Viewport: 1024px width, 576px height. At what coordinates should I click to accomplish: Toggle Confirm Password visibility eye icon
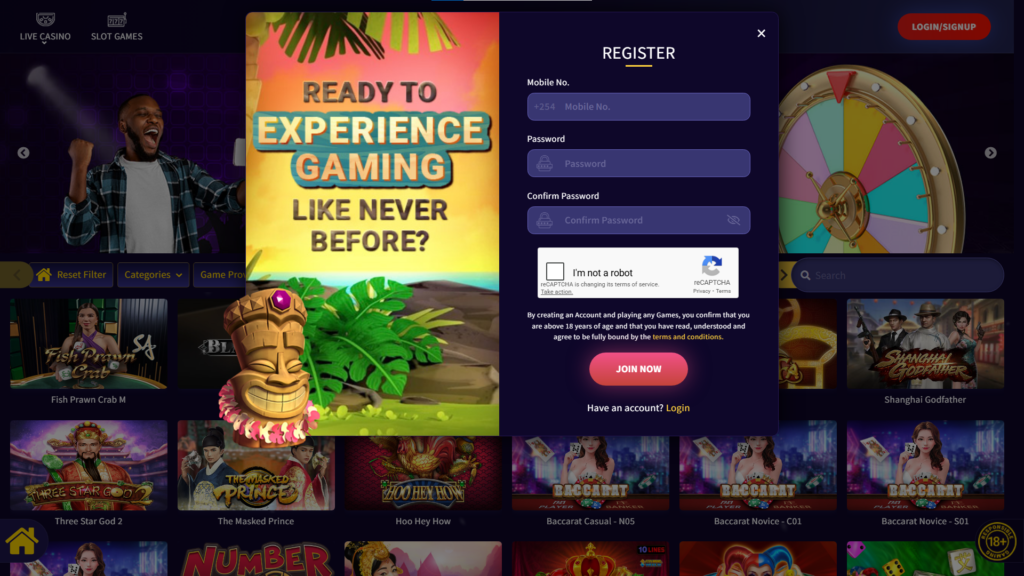coord(733,220)
